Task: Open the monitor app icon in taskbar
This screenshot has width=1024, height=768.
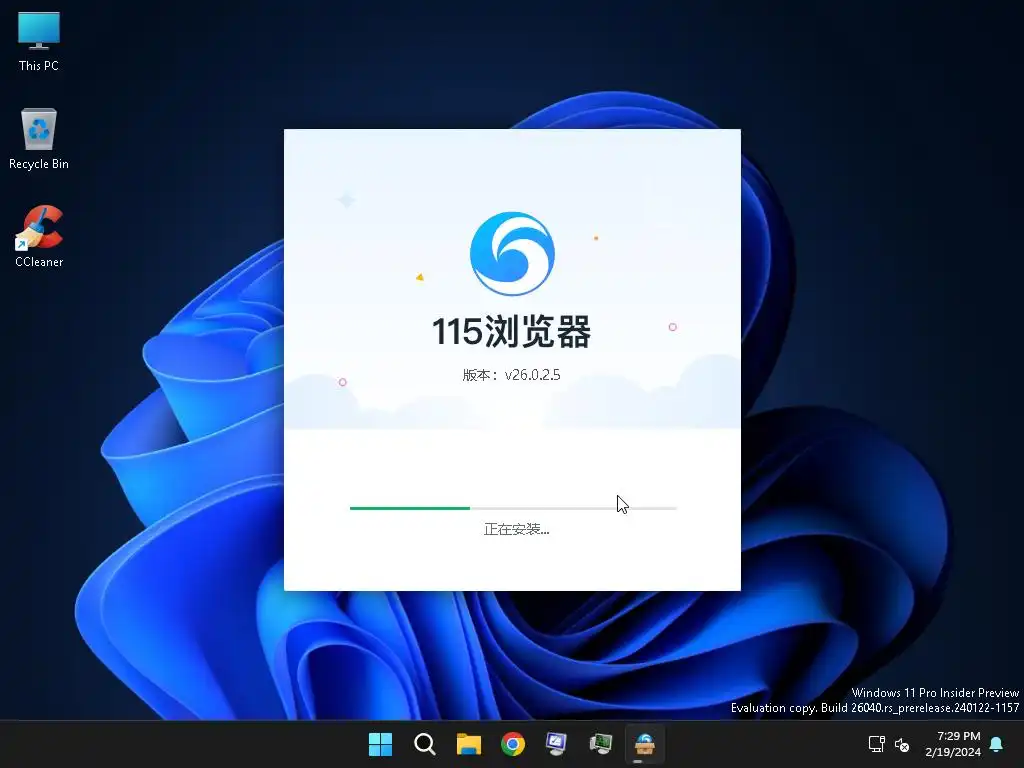Action: pyautogui.click(x=556, y=744)
